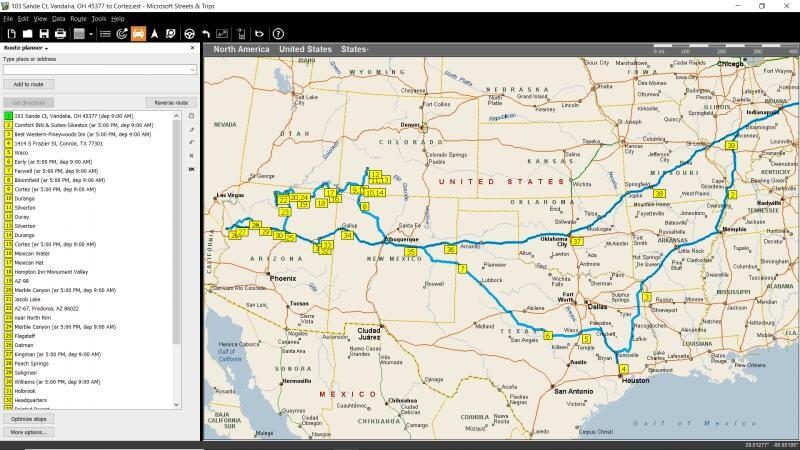Screen dimensions: 800x450
Task: Open the Route menu
Action: point(78,18)
